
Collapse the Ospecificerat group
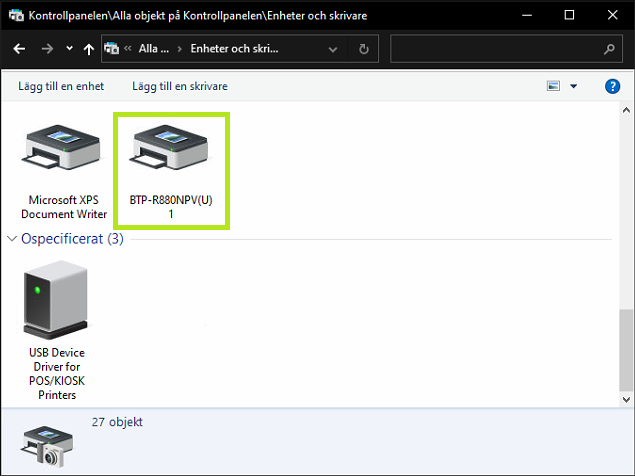coord(13,239)
